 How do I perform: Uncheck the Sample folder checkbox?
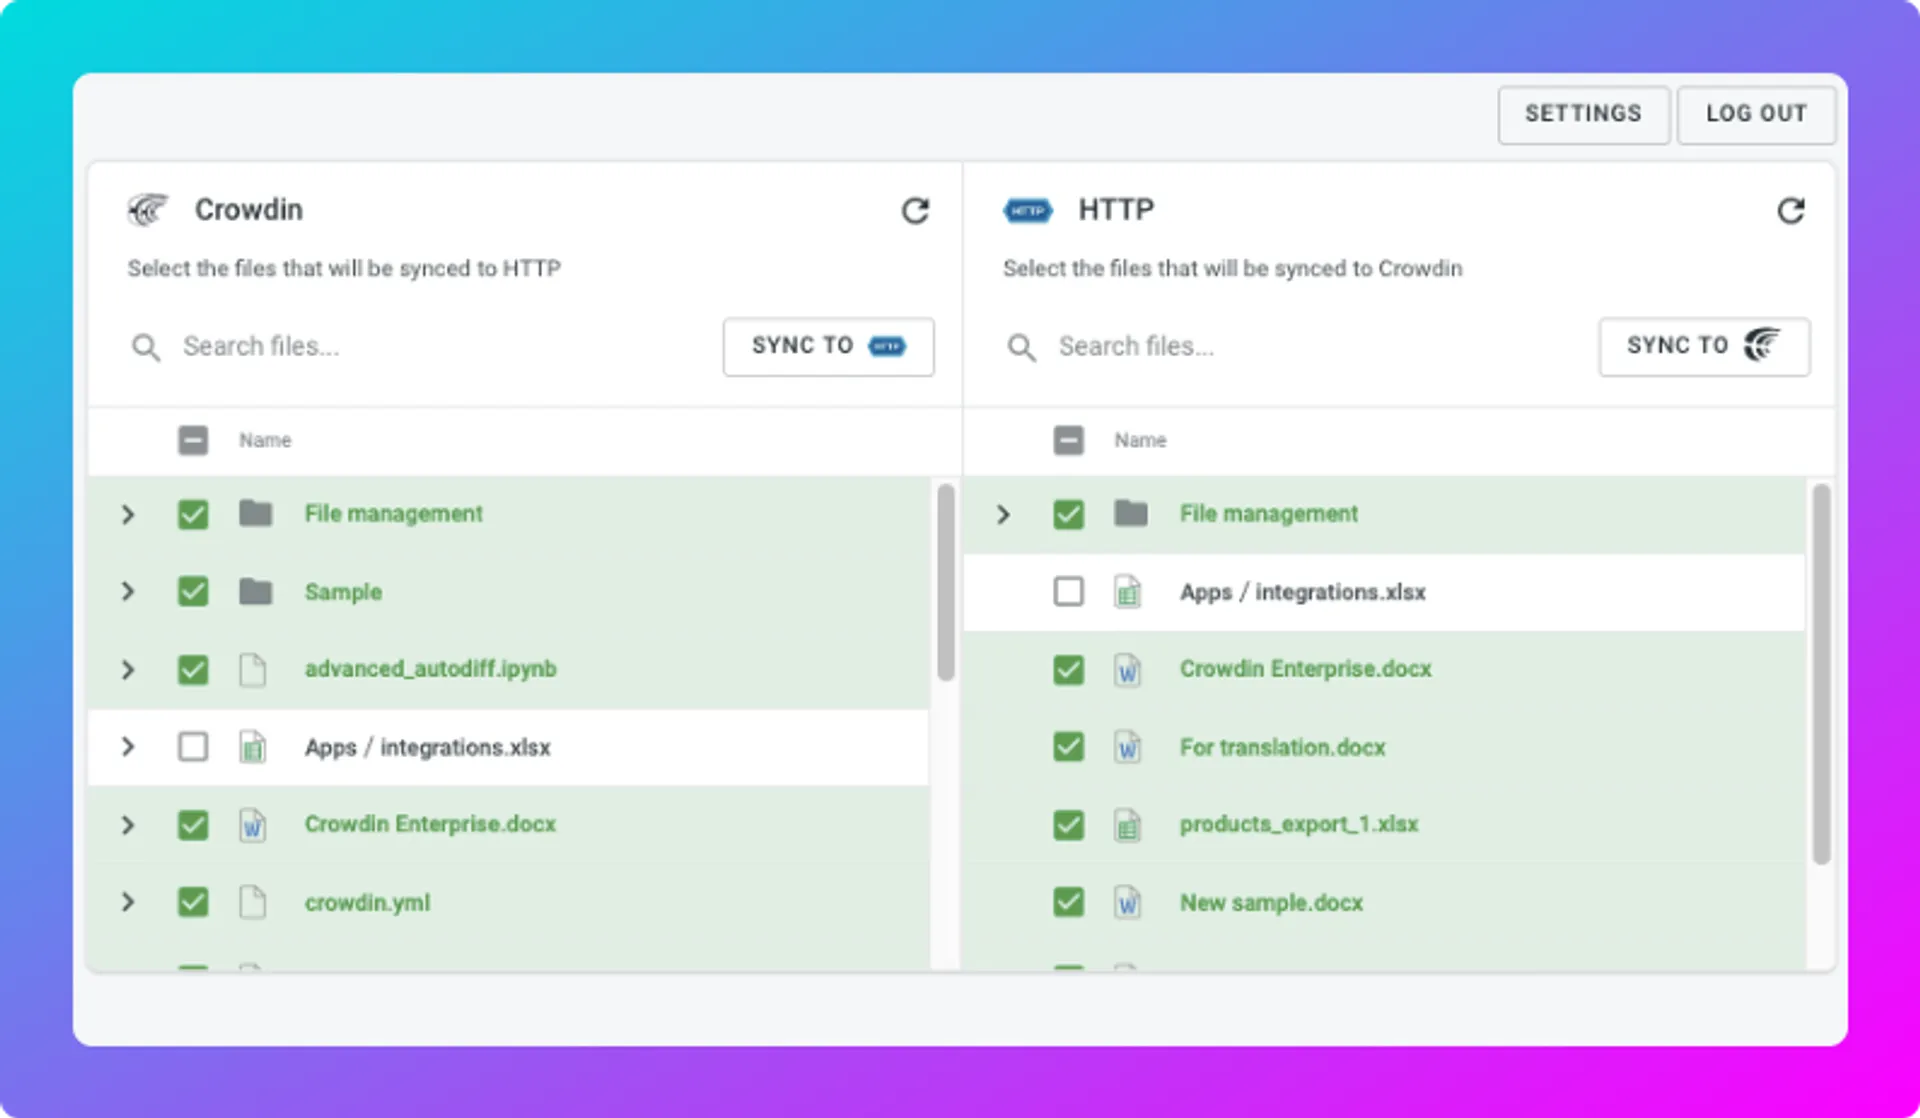[193, 592]
